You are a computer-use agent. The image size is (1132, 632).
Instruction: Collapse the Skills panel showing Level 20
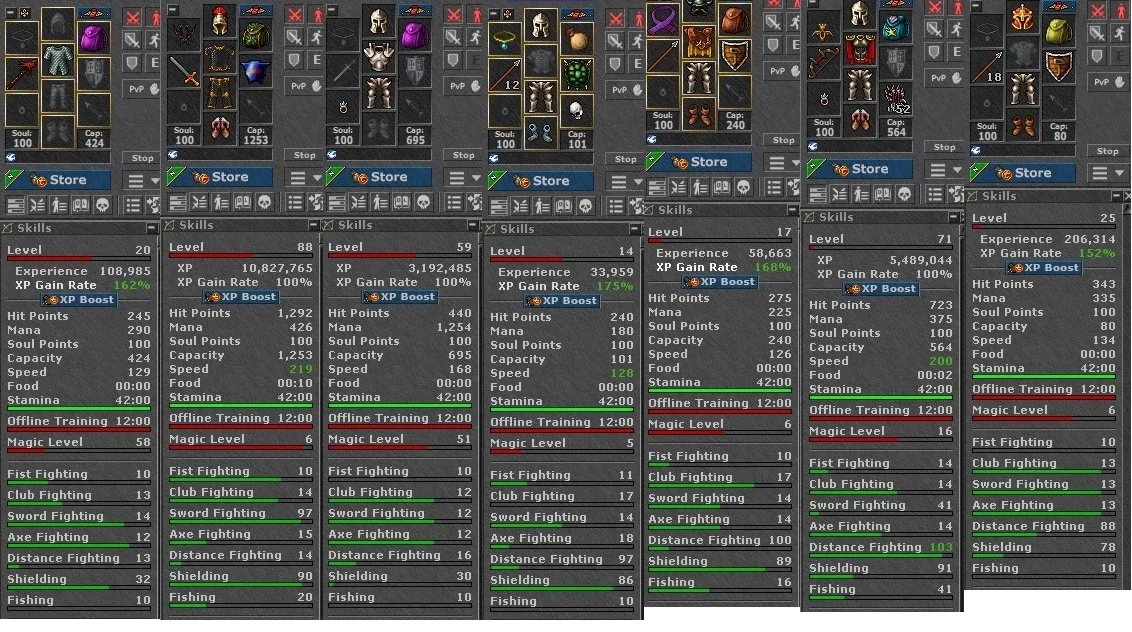151,228
